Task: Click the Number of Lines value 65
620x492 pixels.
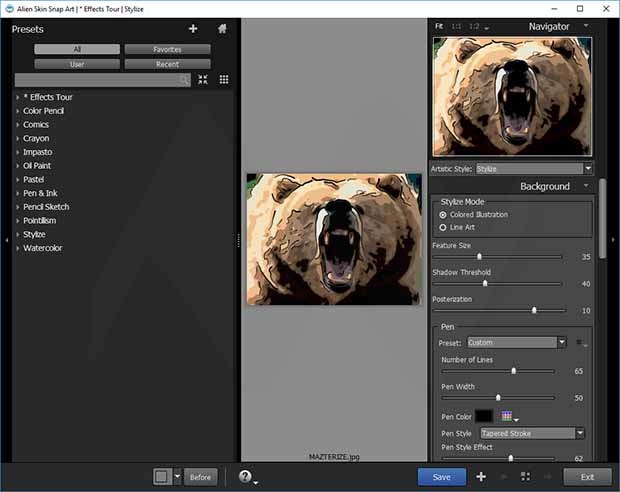Action: click(x=578, y=371)
